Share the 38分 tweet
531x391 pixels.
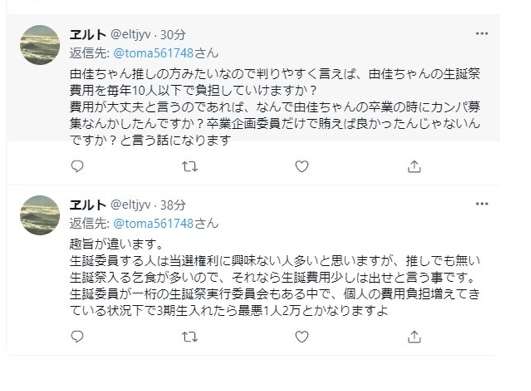(414, 336)
